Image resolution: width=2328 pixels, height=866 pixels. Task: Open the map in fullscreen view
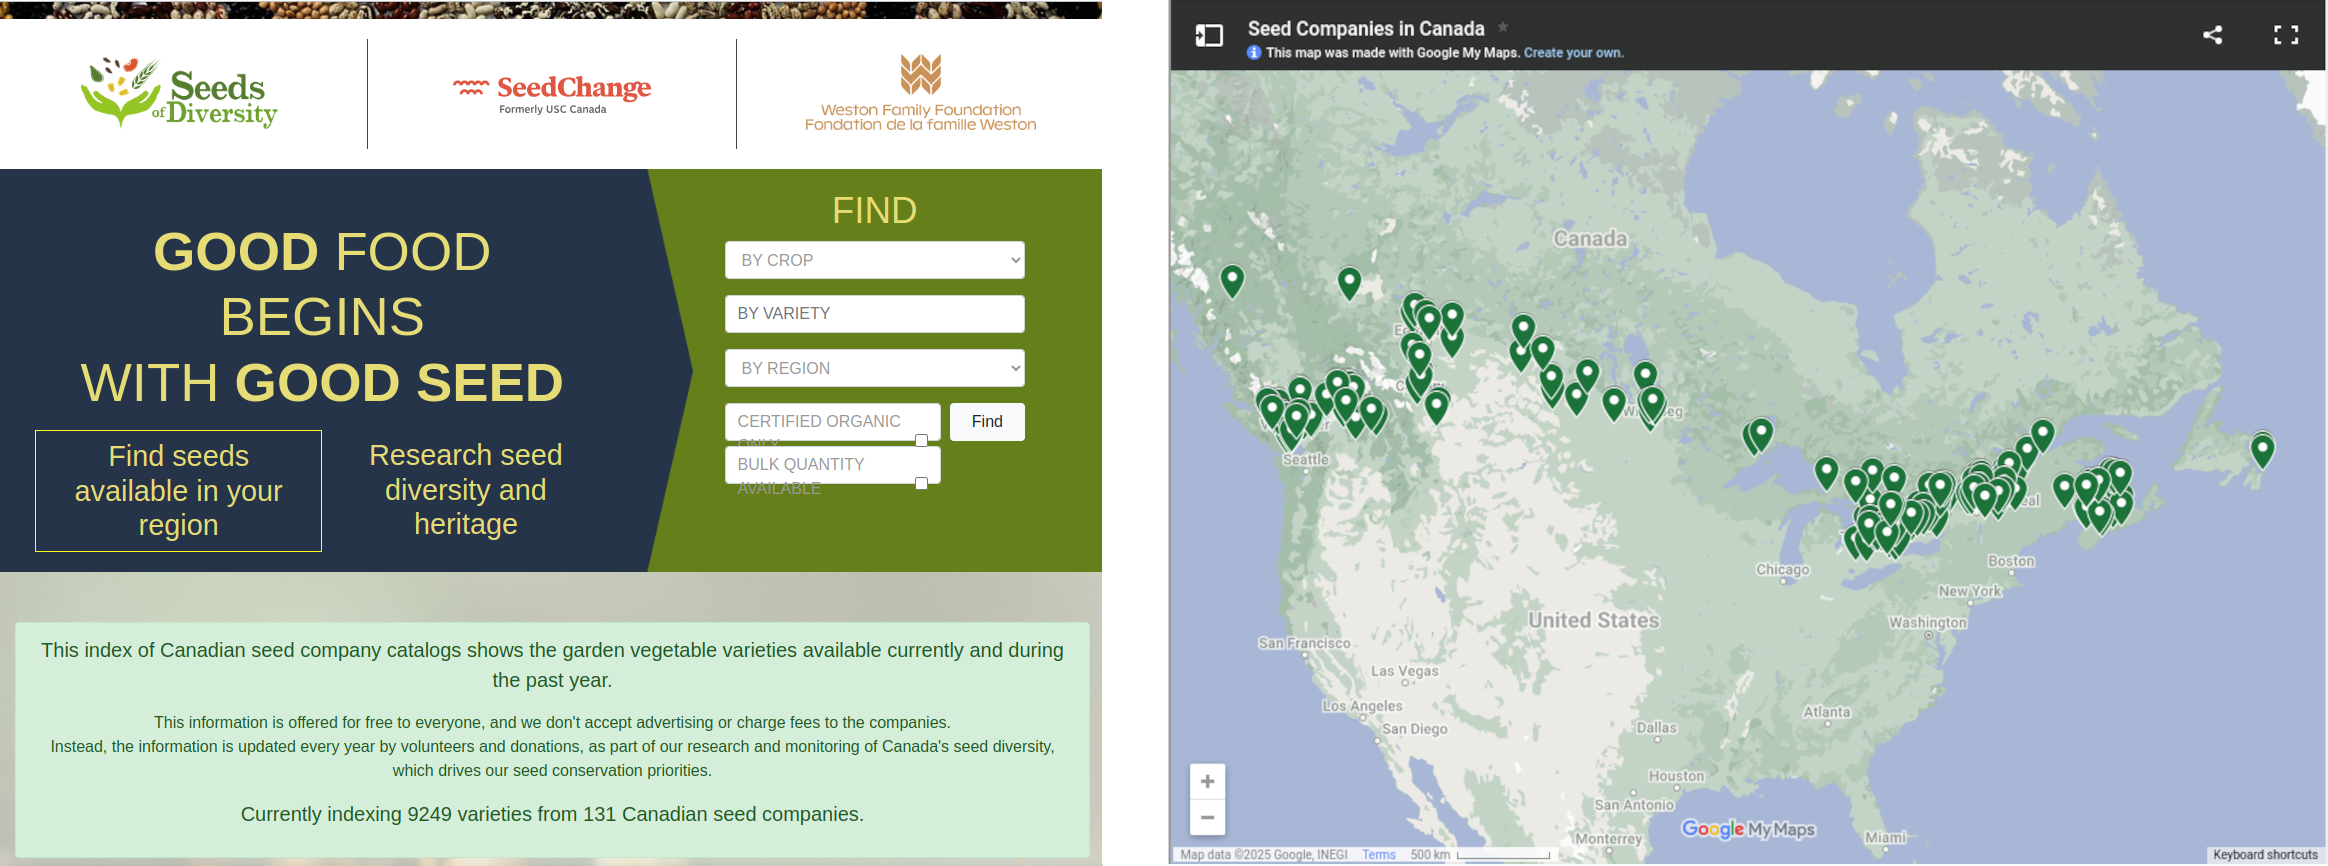coord(2286,35)
